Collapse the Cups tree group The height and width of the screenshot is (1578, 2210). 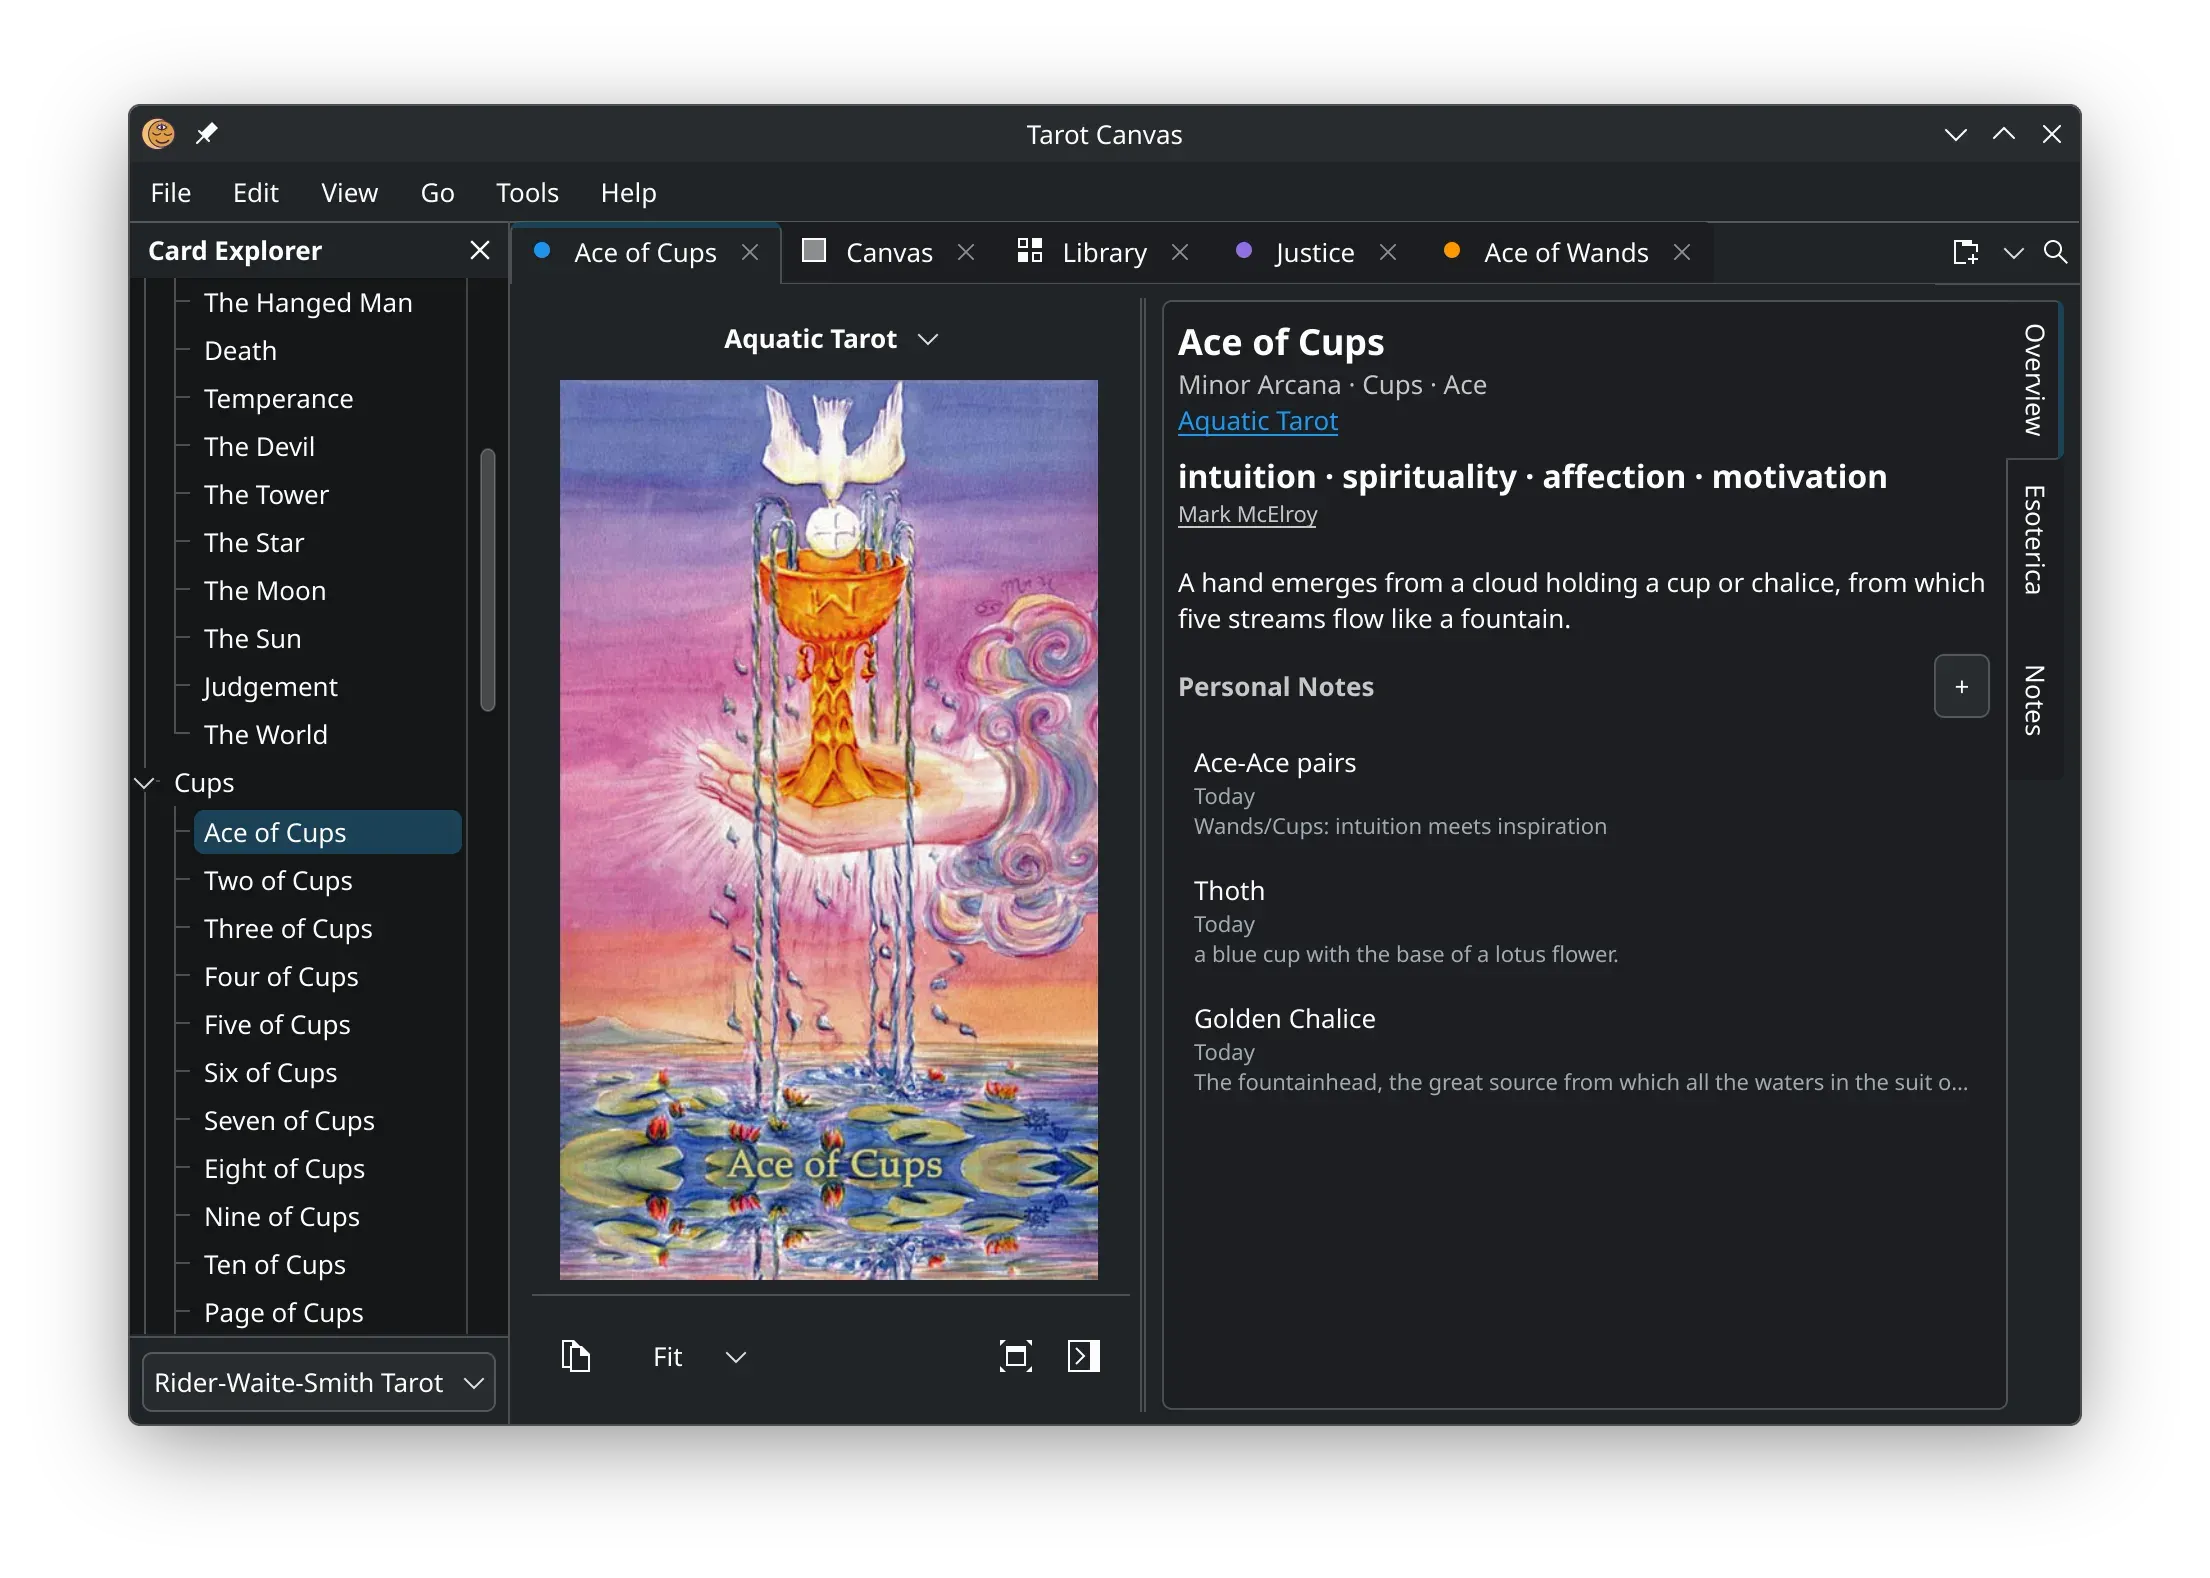point(145,783)
